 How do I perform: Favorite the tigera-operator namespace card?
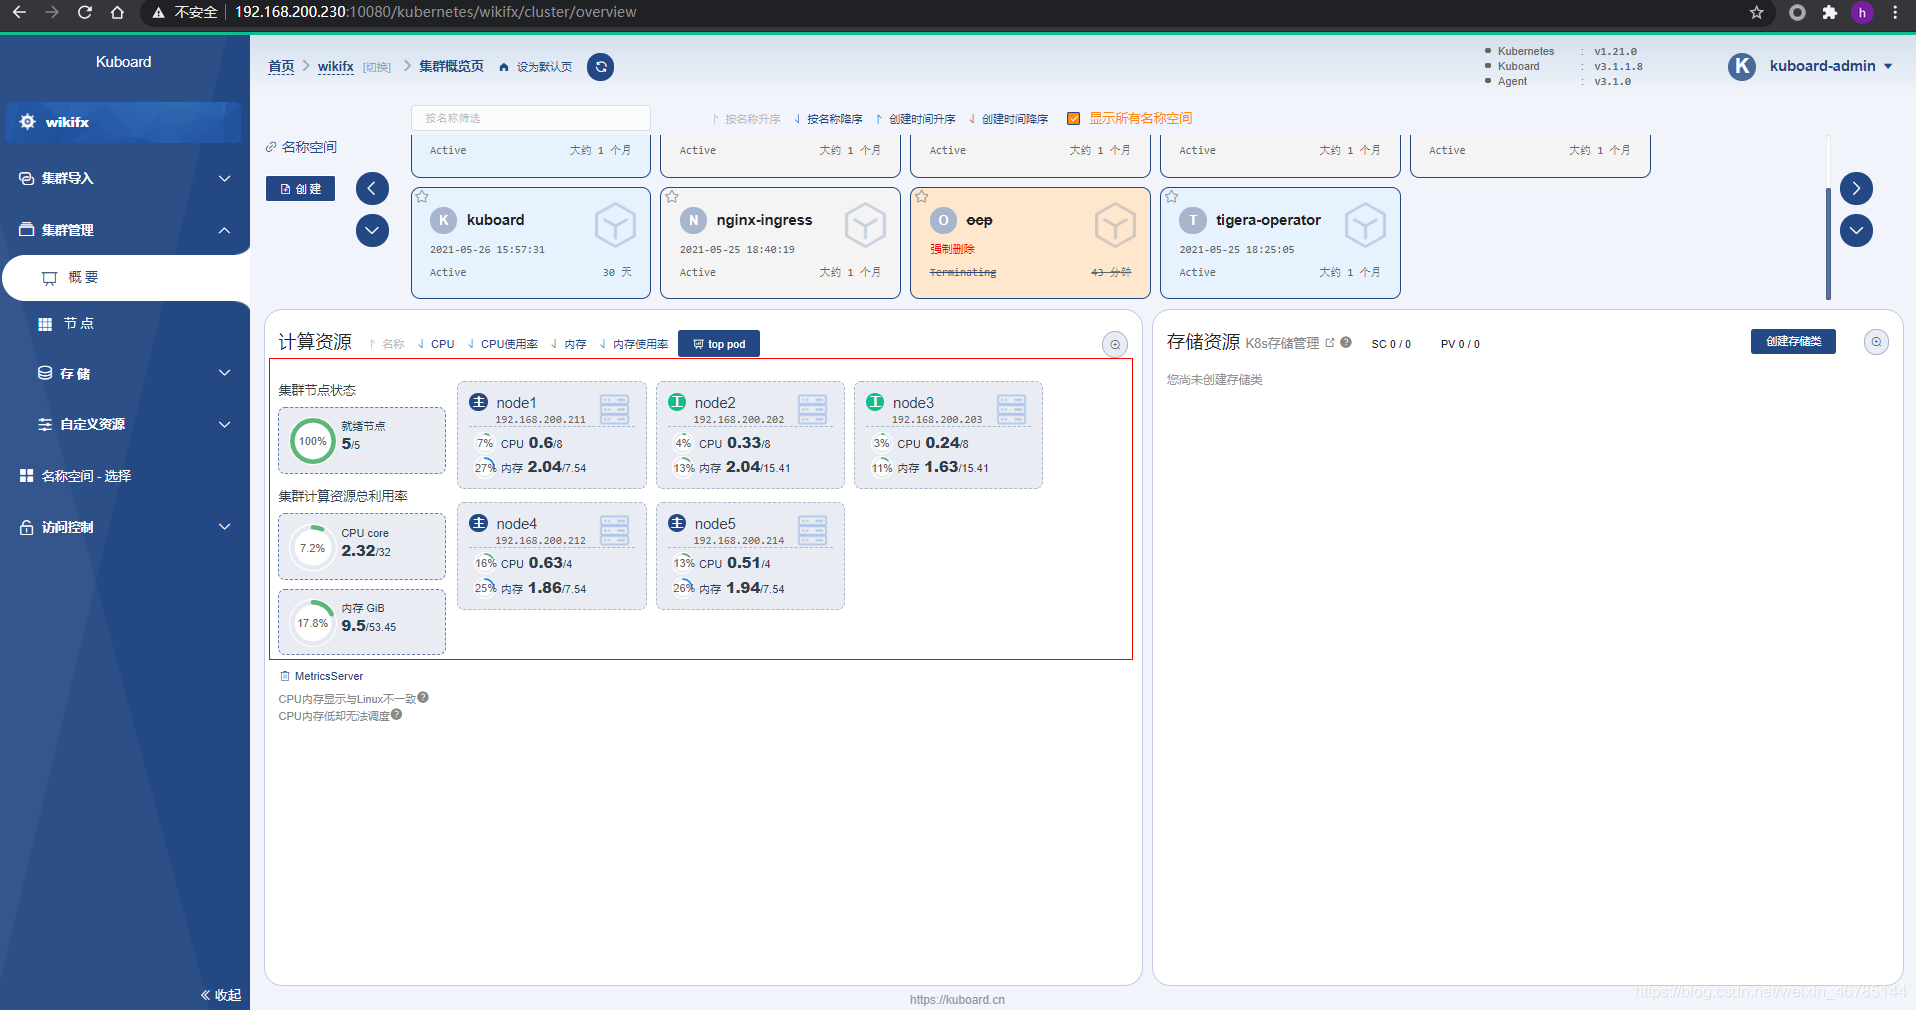coord(1171,196)
